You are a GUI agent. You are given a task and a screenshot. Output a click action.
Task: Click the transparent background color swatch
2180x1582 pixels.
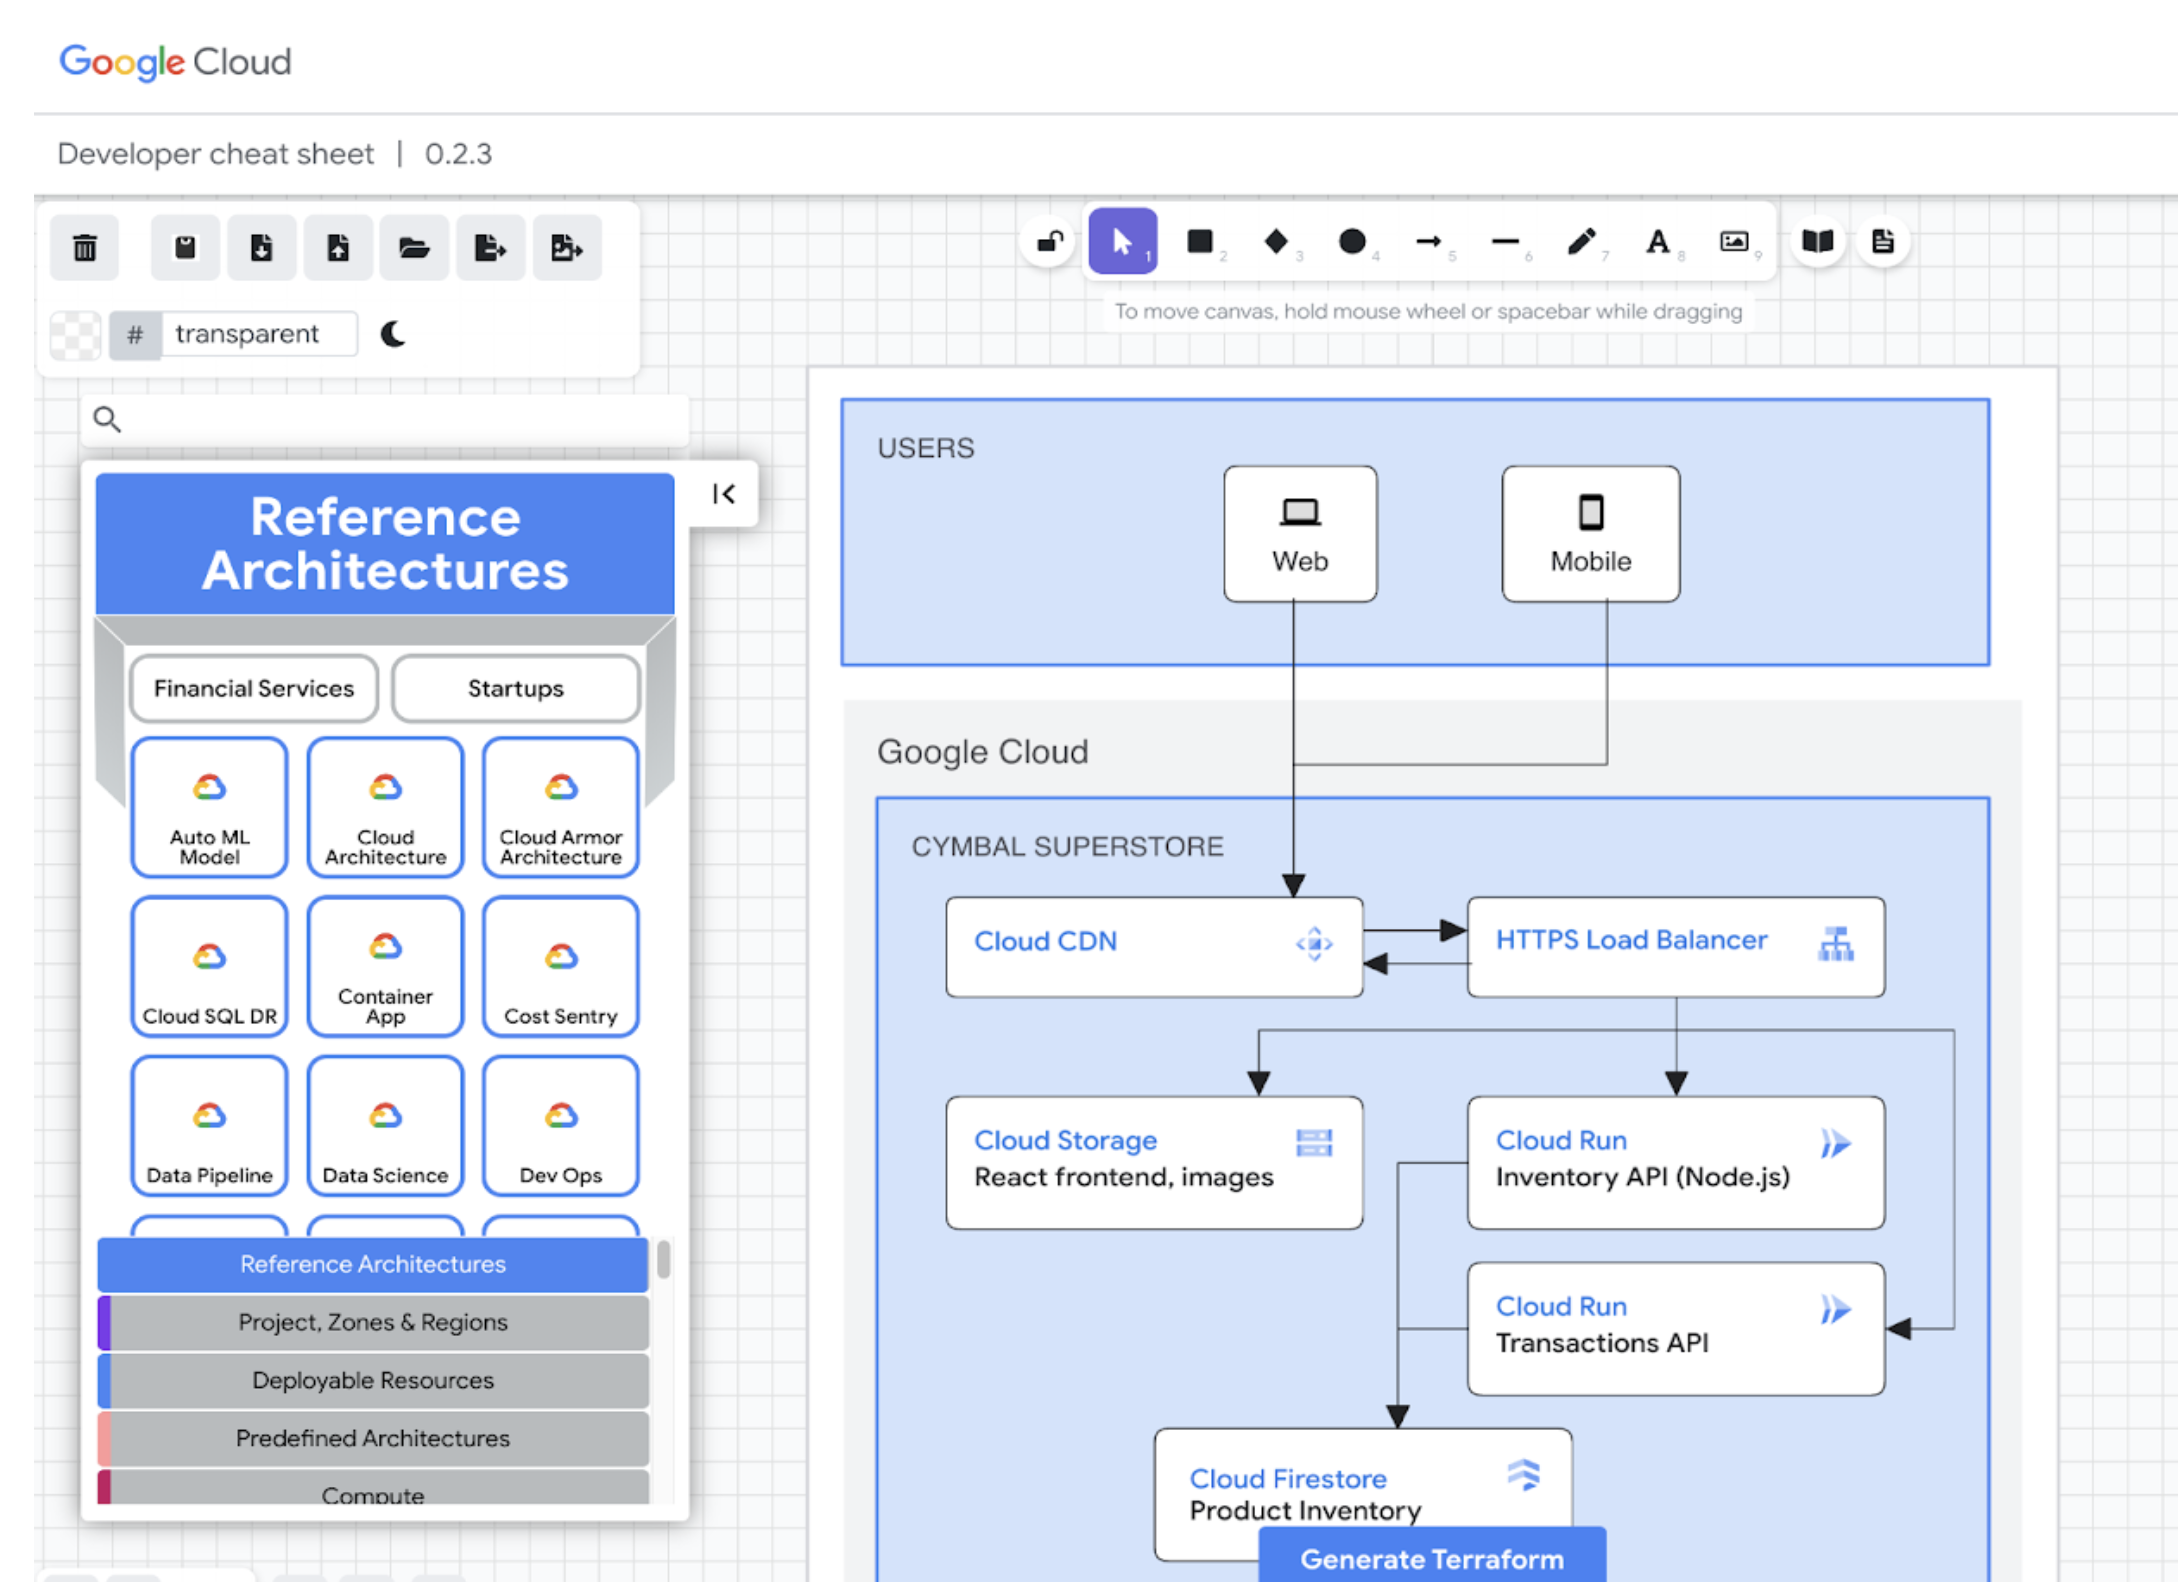(76, 333)
